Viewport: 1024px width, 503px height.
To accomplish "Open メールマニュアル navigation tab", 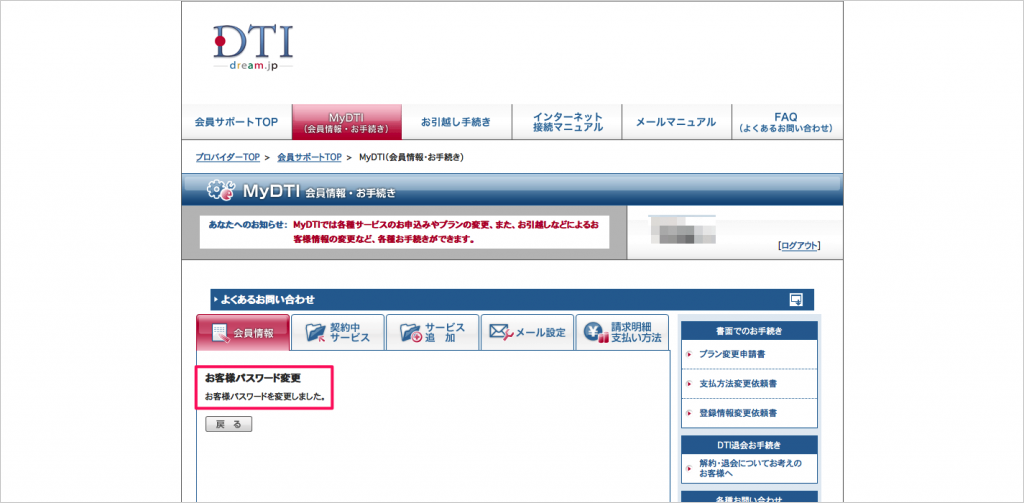I will [x=676, y=122].
